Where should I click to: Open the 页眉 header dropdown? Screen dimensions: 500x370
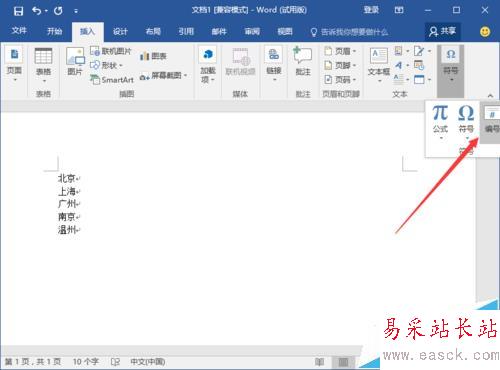[x=340, y=51]
